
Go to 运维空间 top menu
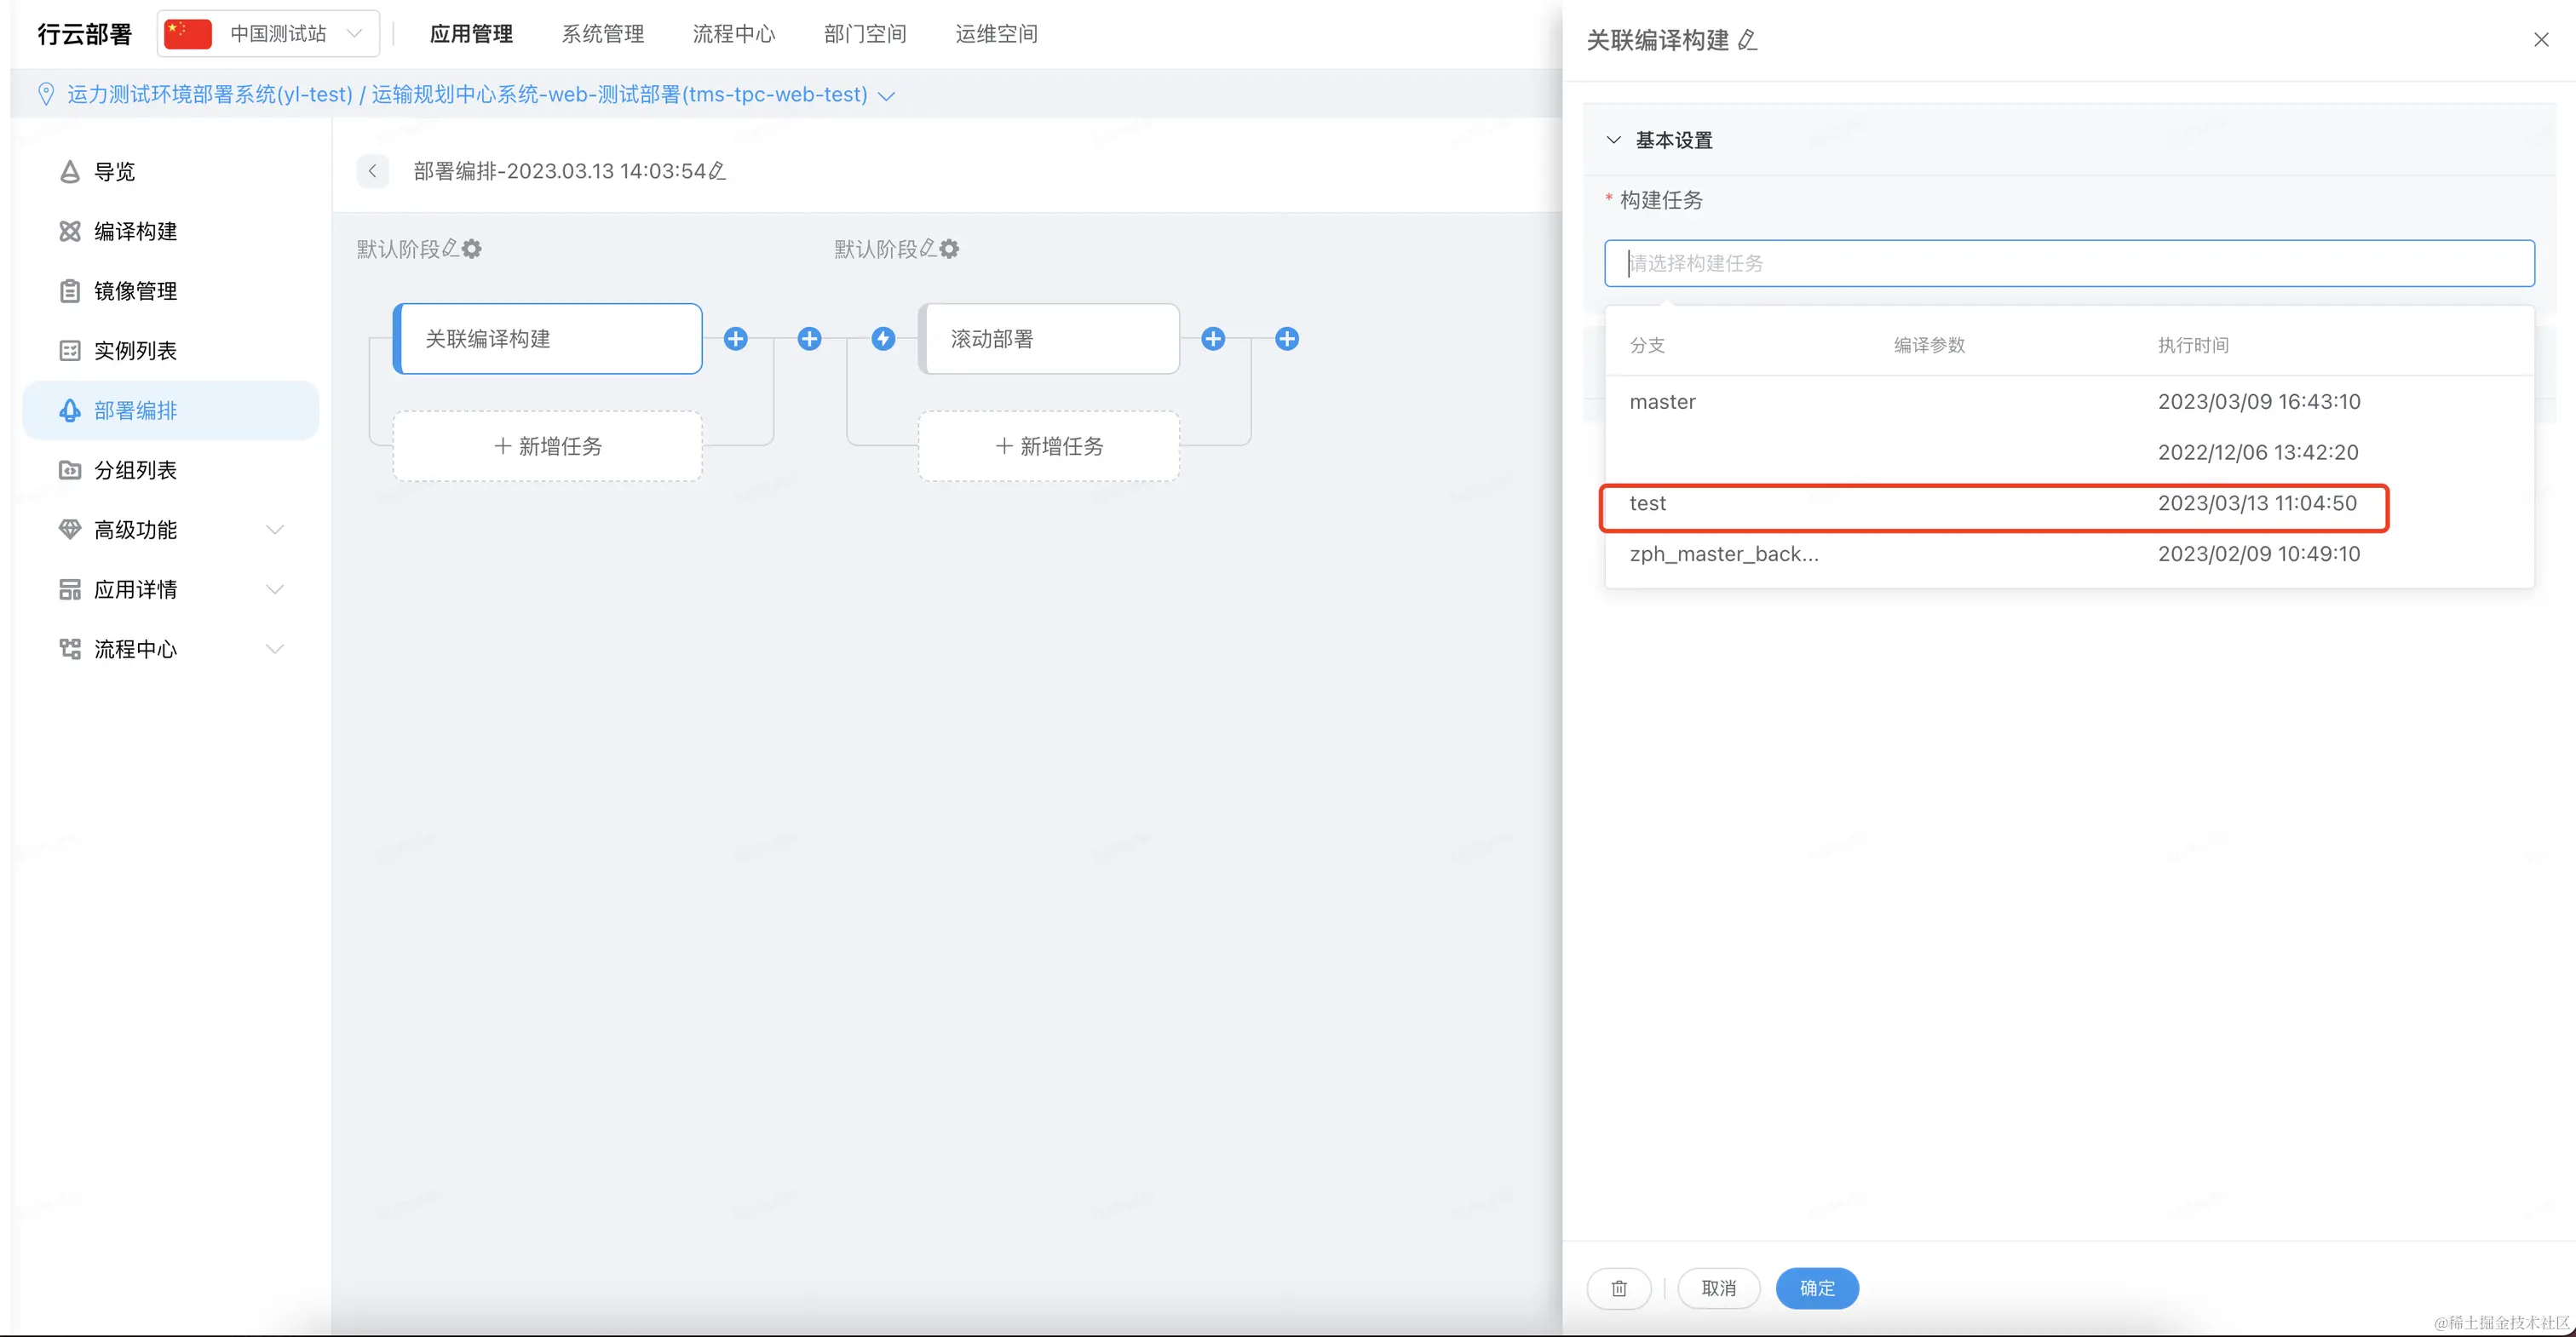coord(995,34)
